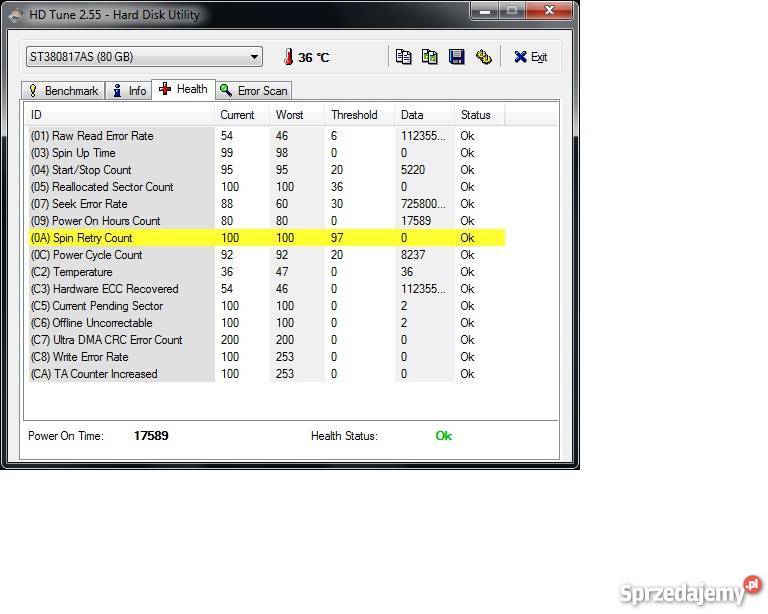Viewport: 768px width, 614px height.
Task: Select the (C3) Hardware ECC Recovered row
Action: point(267,289)
